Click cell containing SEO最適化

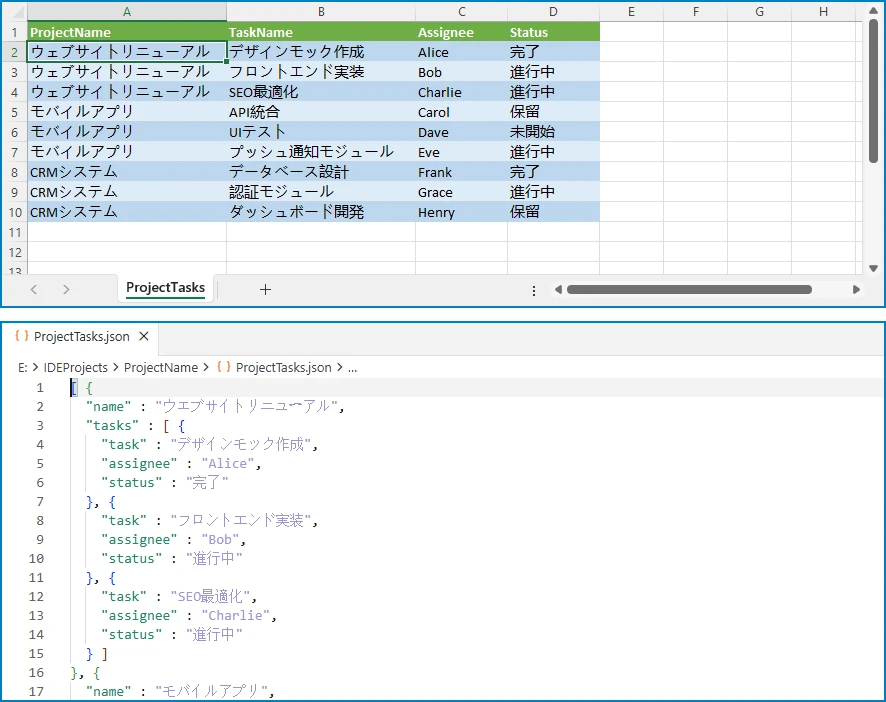coord(321,92)
